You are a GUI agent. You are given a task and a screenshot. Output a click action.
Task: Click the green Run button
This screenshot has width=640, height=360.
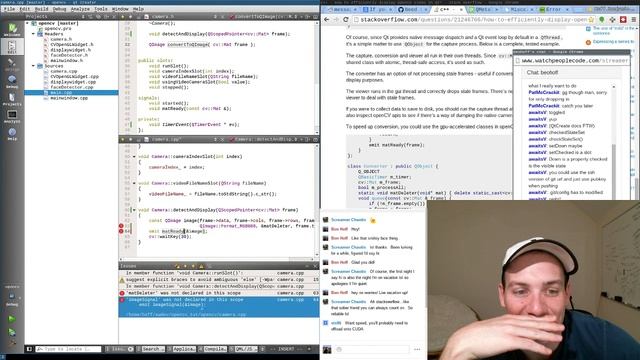tap(12, 319)
